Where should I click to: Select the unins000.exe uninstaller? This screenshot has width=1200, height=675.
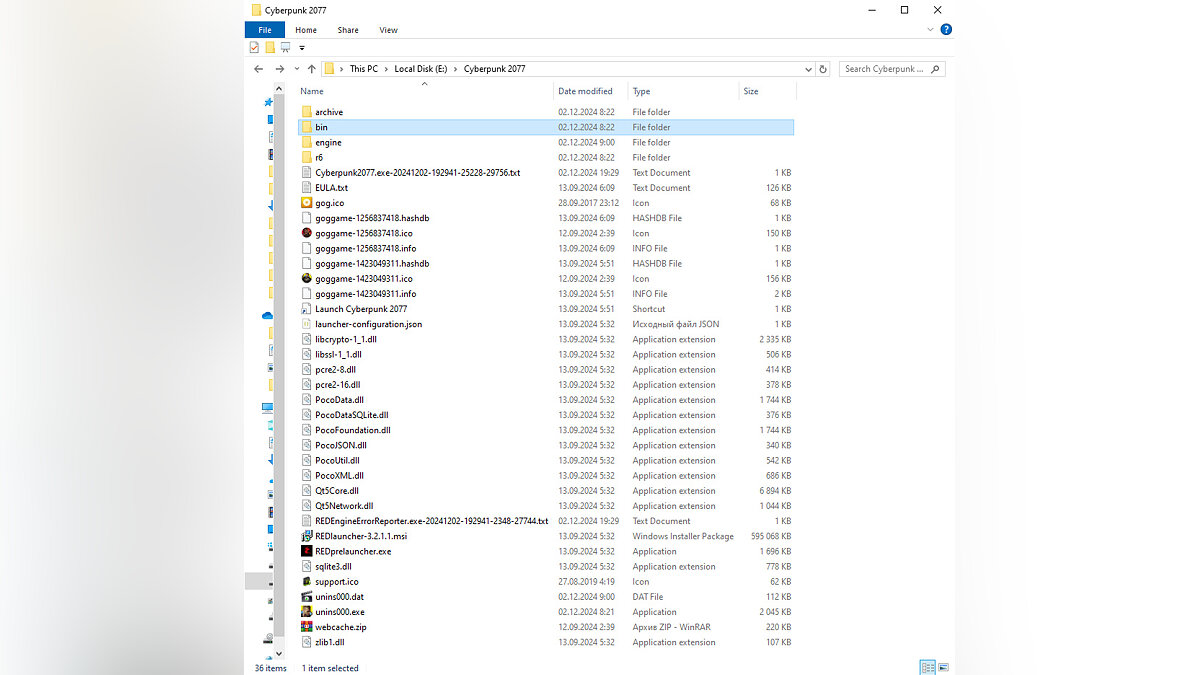click(x=339, y=612)
